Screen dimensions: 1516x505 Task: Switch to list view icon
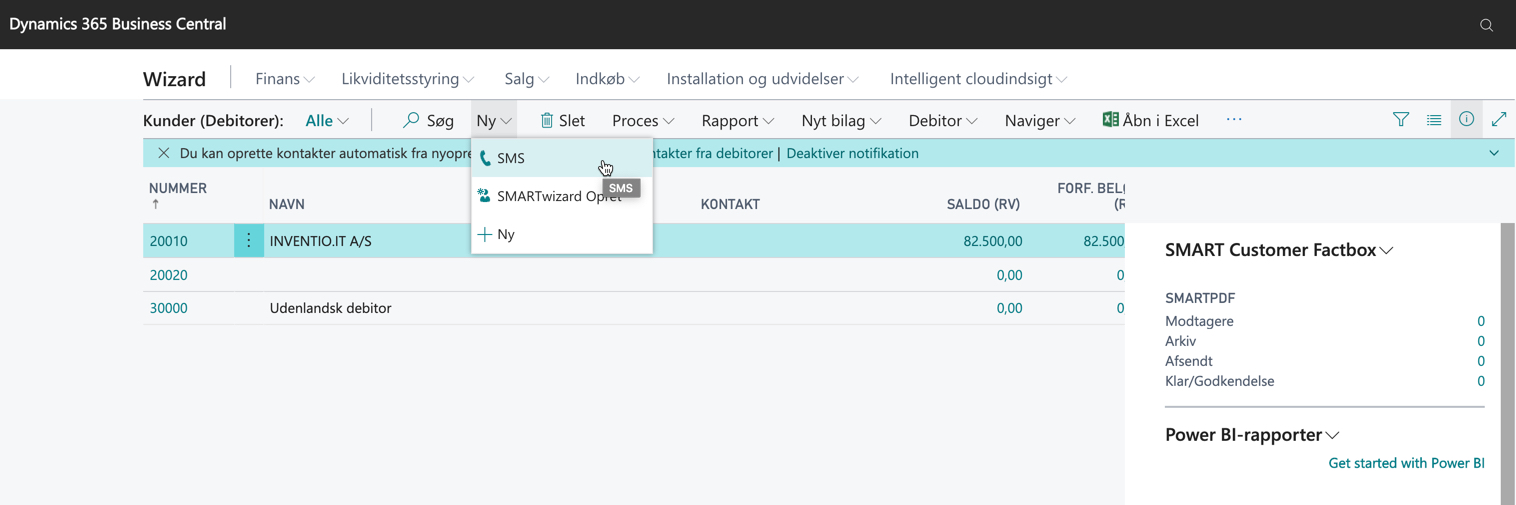[1434, 119]
